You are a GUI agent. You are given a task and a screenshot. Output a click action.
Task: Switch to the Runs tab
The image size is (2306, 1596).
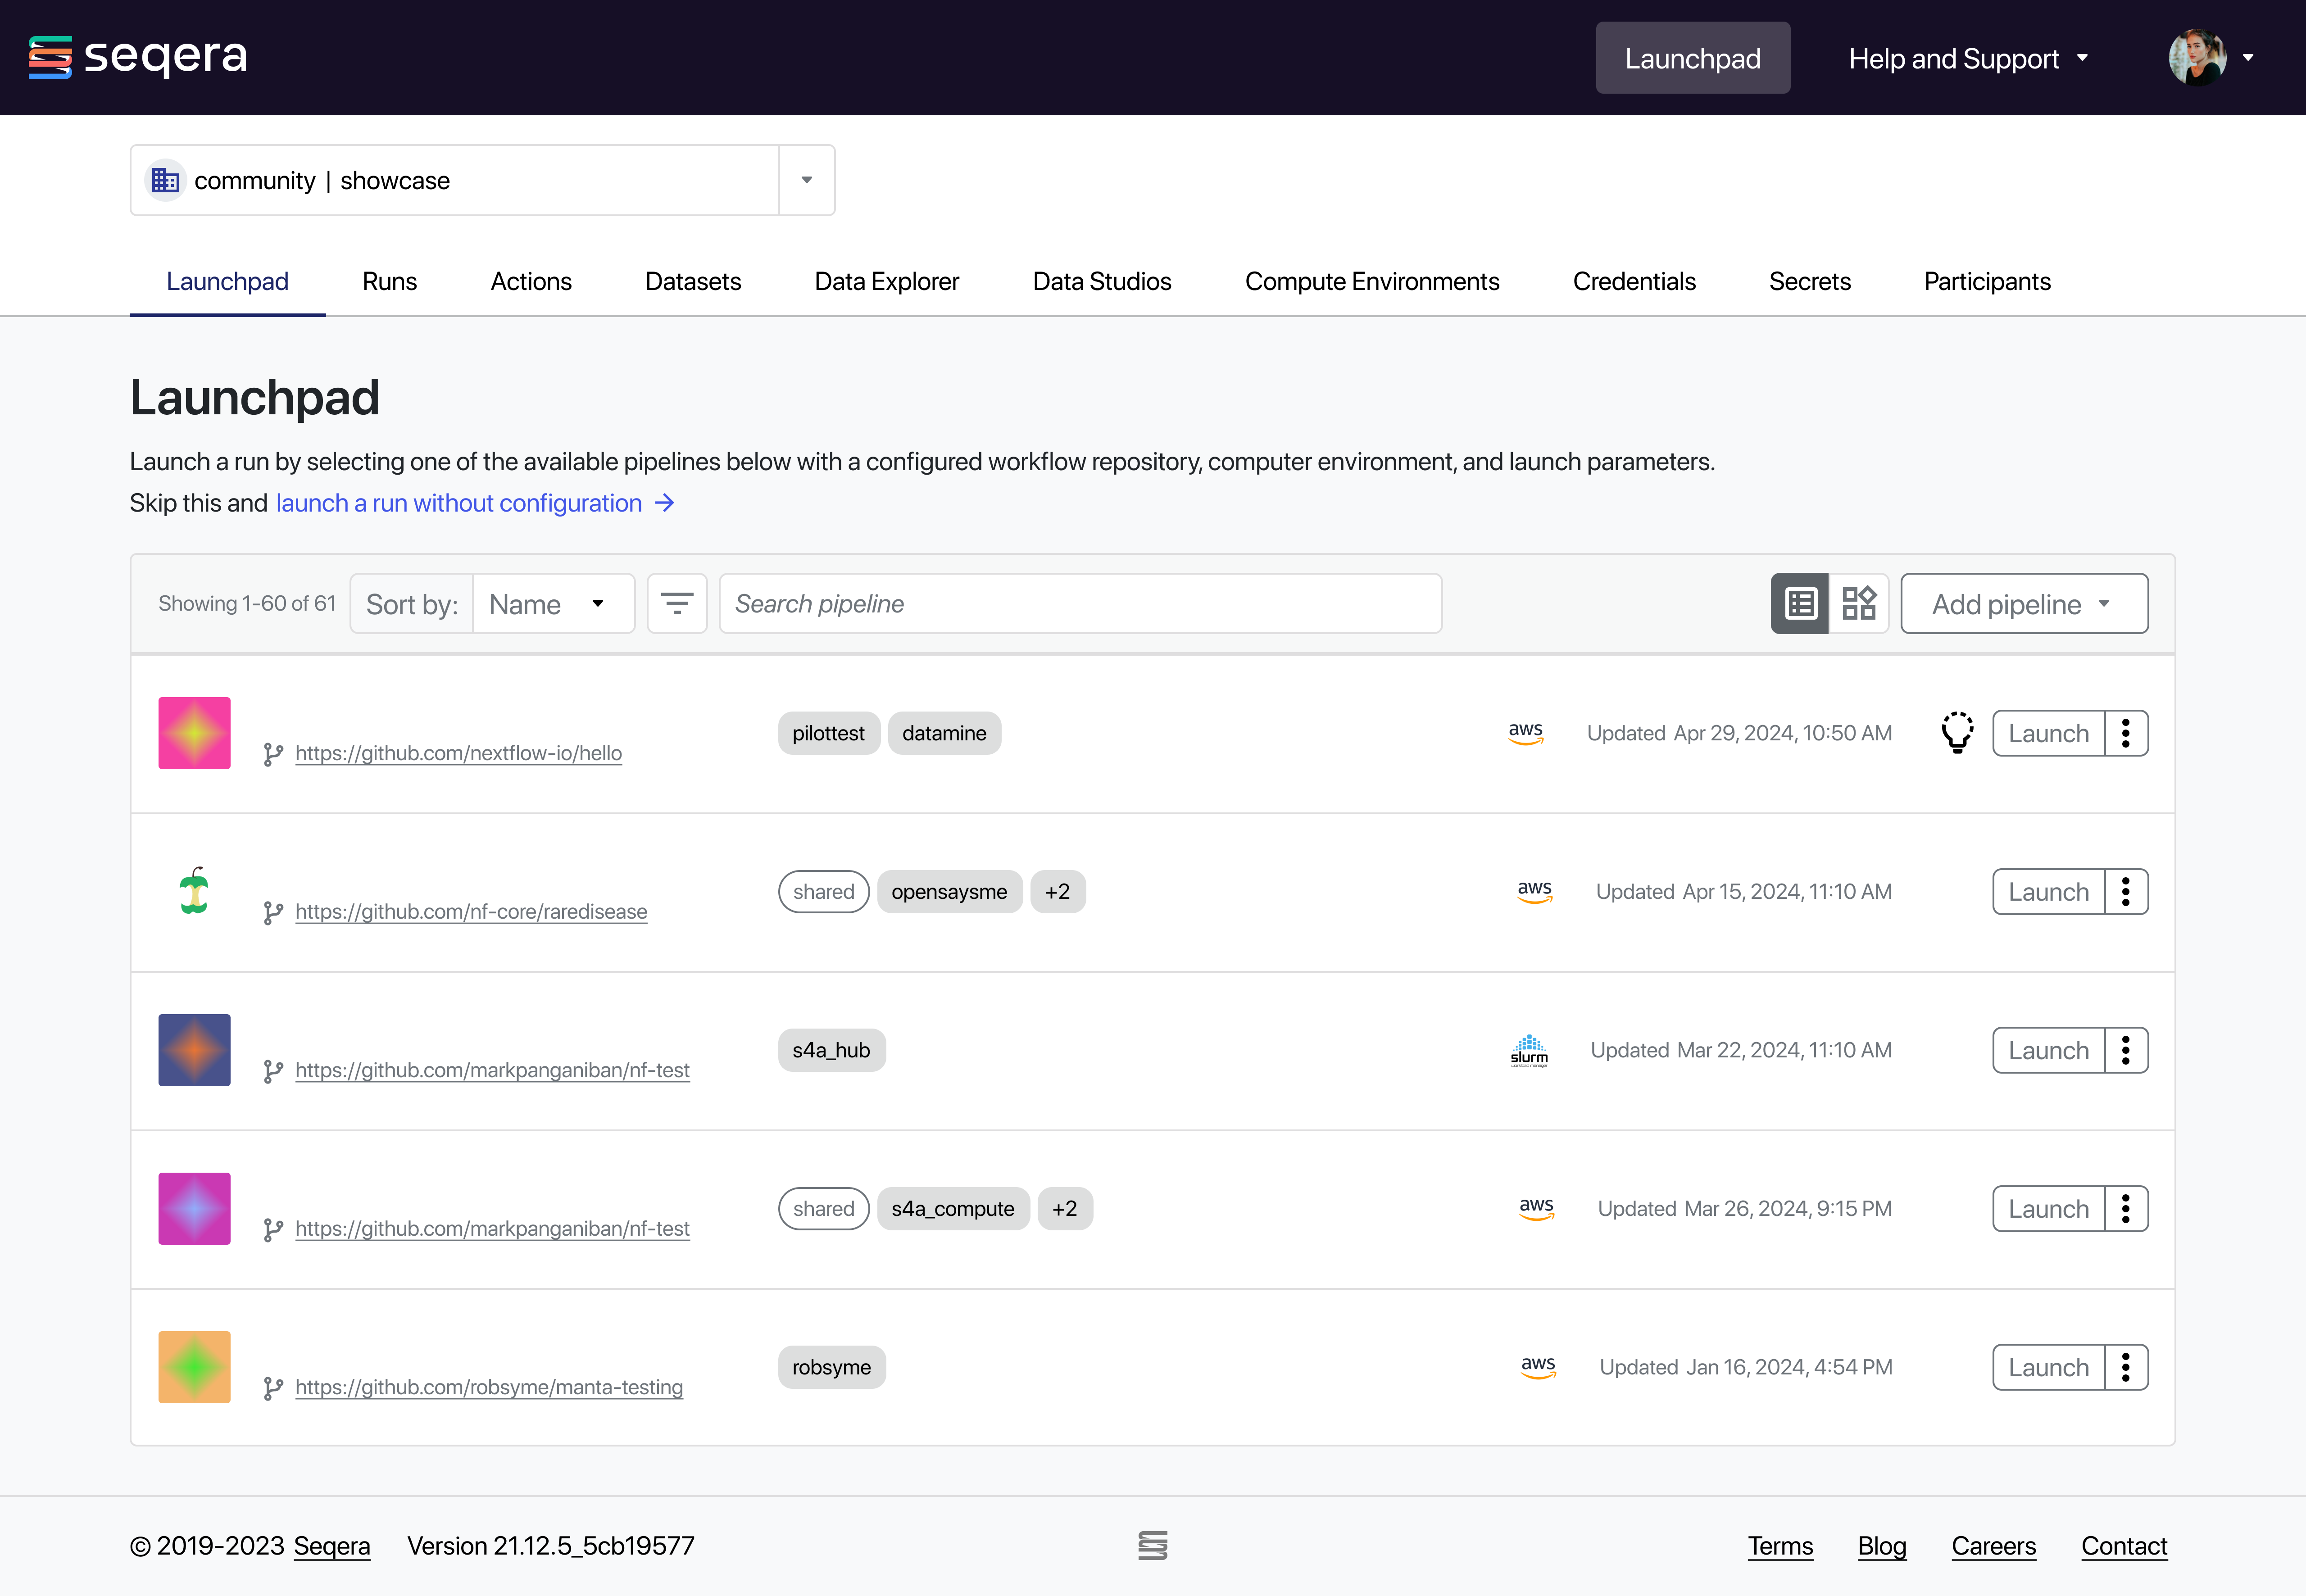point(390,281)
